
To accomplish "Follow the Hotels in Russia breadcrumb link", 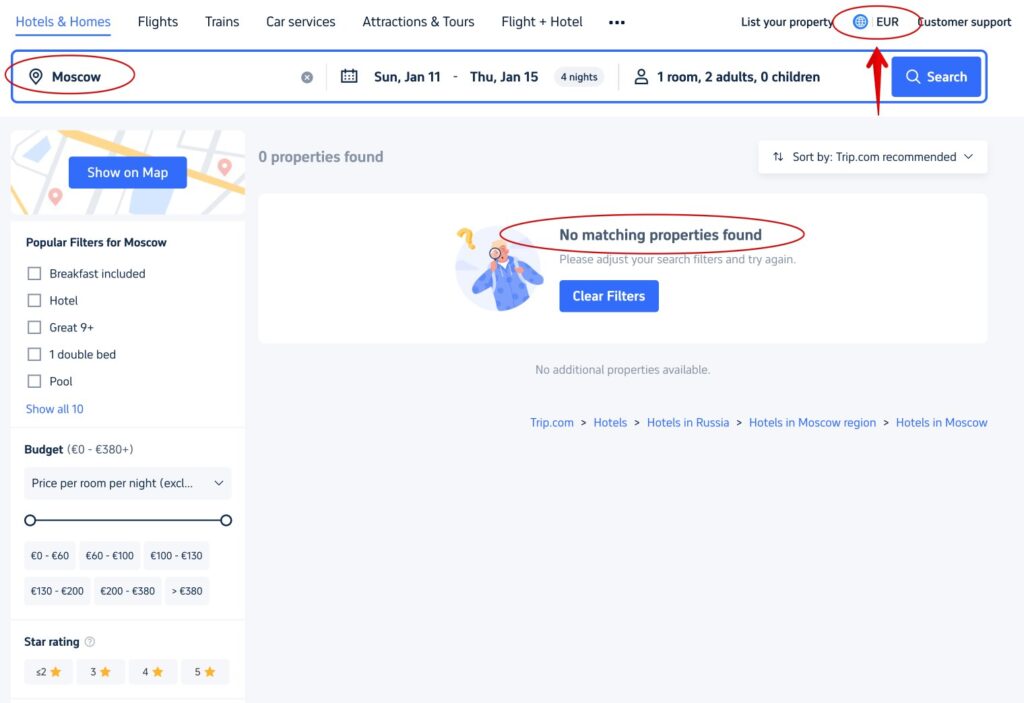I will coord(688,422).
